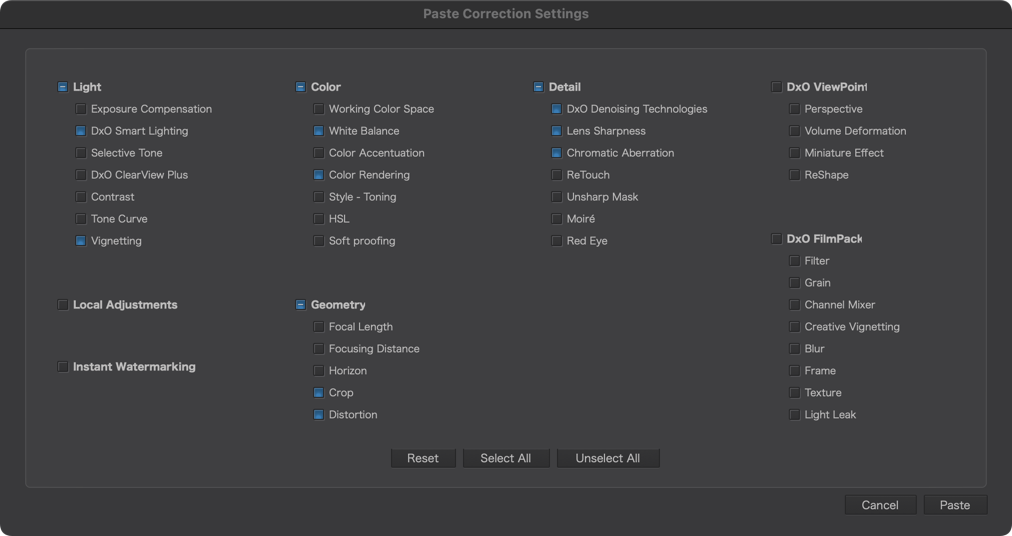Image resolution: width=1012 pixels, height=536 pixels.
Task: Disable the Crop checkbox under Geometry
Action: (x=318, y=393)
